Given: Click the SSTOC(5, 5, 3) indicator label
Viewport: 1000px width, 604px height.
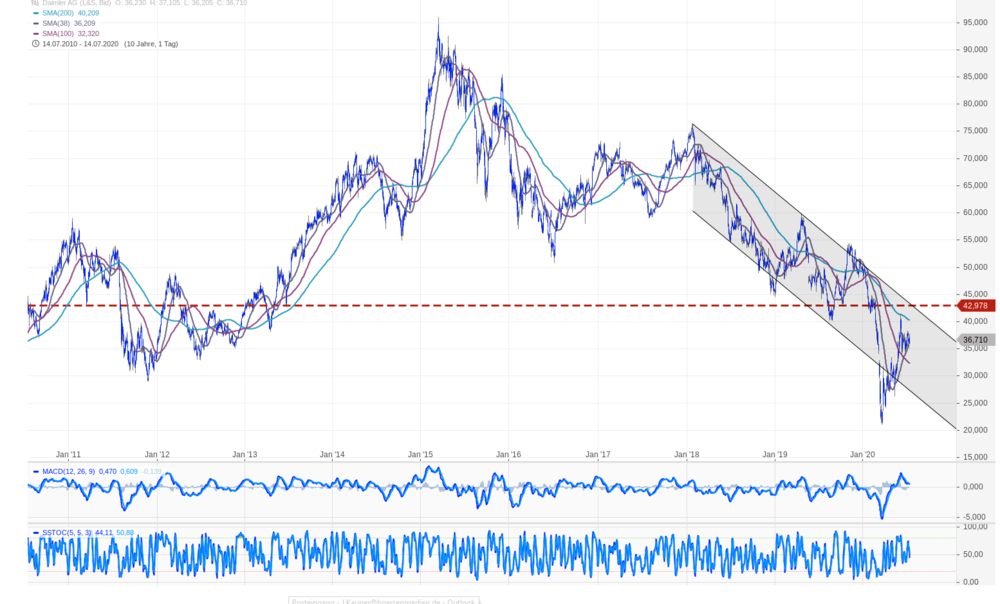Looking at the screenshot, I should 67,533.
